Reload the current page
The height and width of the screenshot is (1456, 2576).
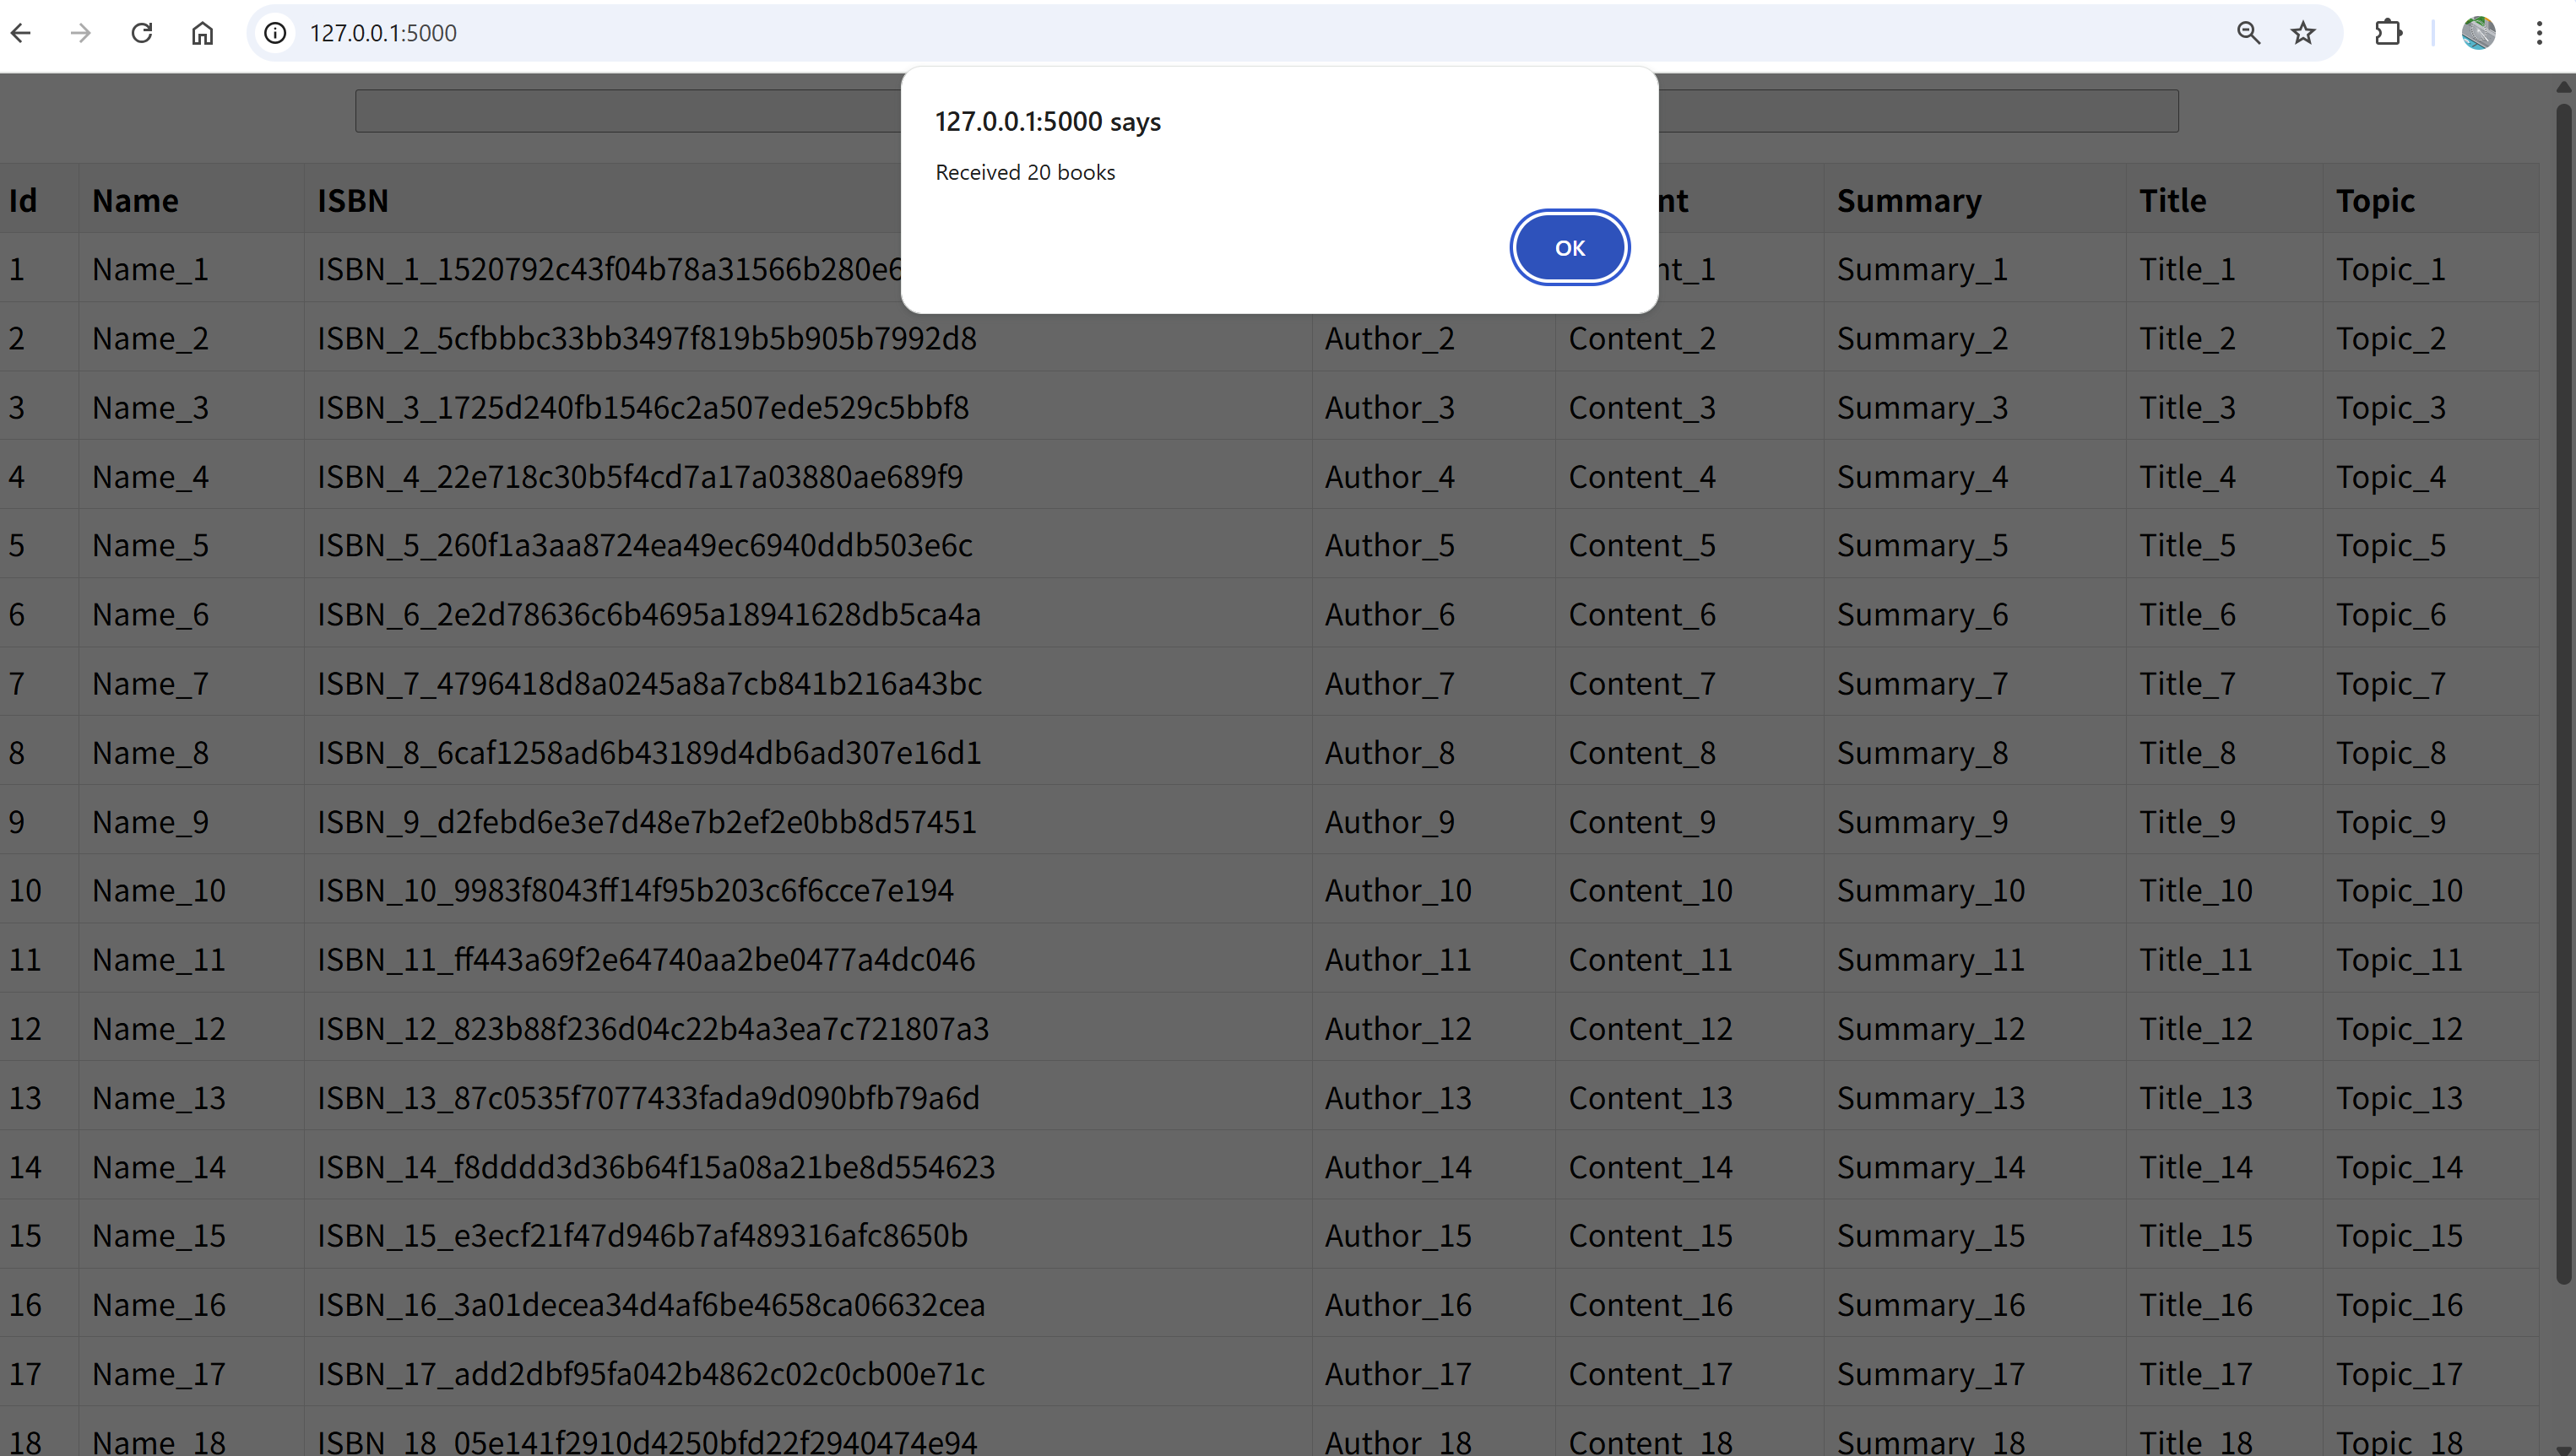[142, 33]
